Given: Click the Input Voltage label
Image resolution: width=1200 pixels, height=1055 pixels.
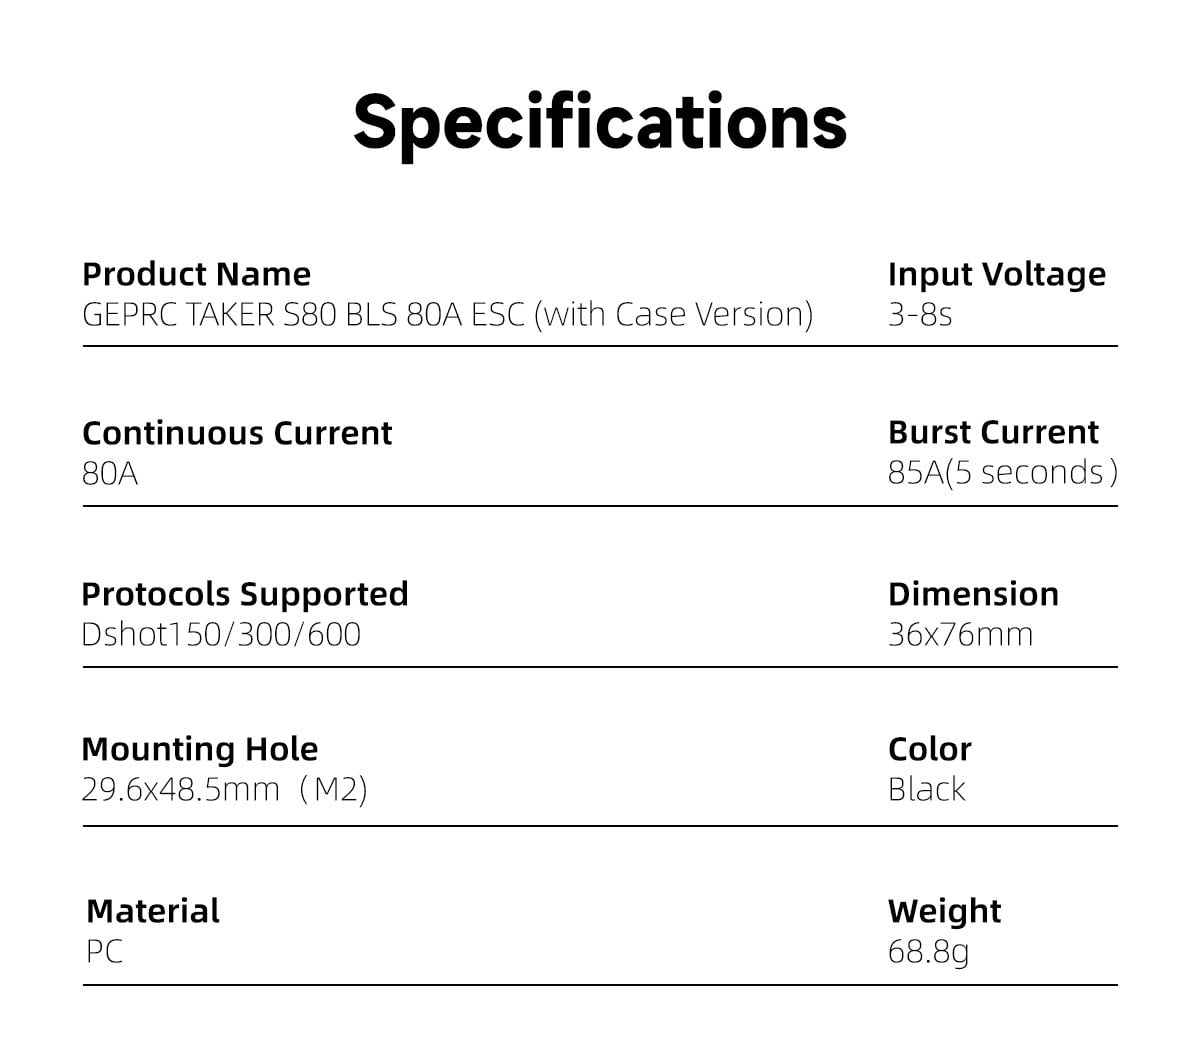Looking at the screenshot, I should pos(996,274).
